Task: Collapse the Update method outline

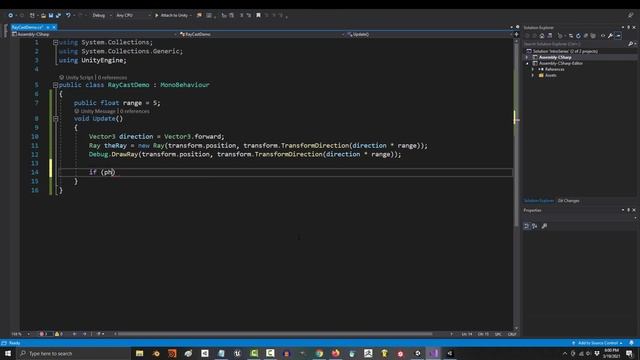Action: pyautogui.click(x=55, y=119)
